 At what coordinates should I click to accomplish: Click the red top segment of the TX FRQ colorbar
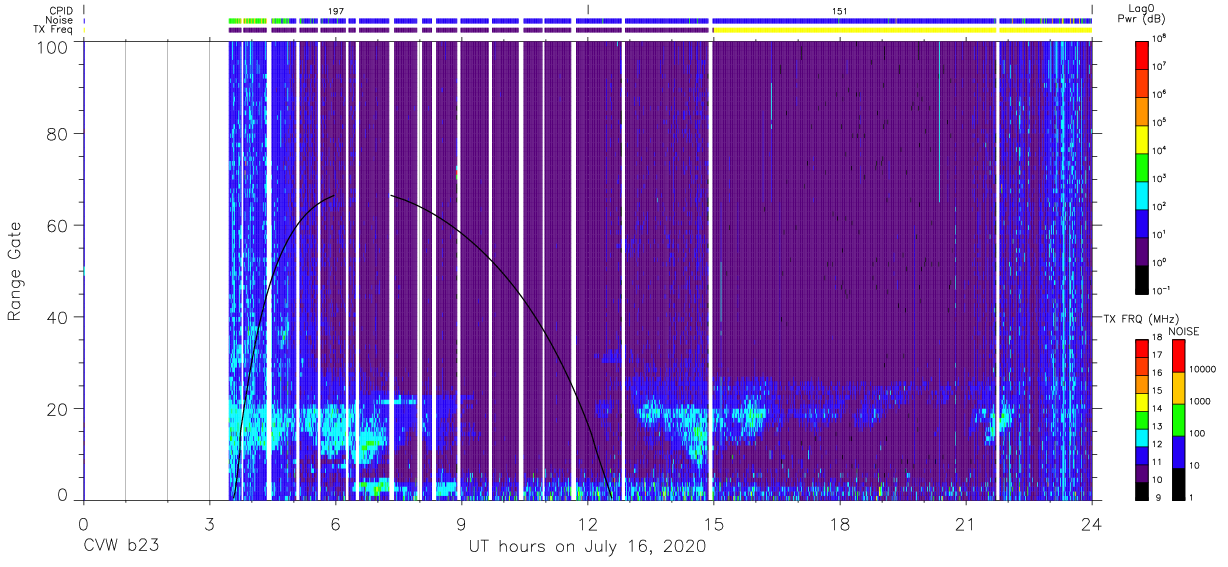[1143, 347]
